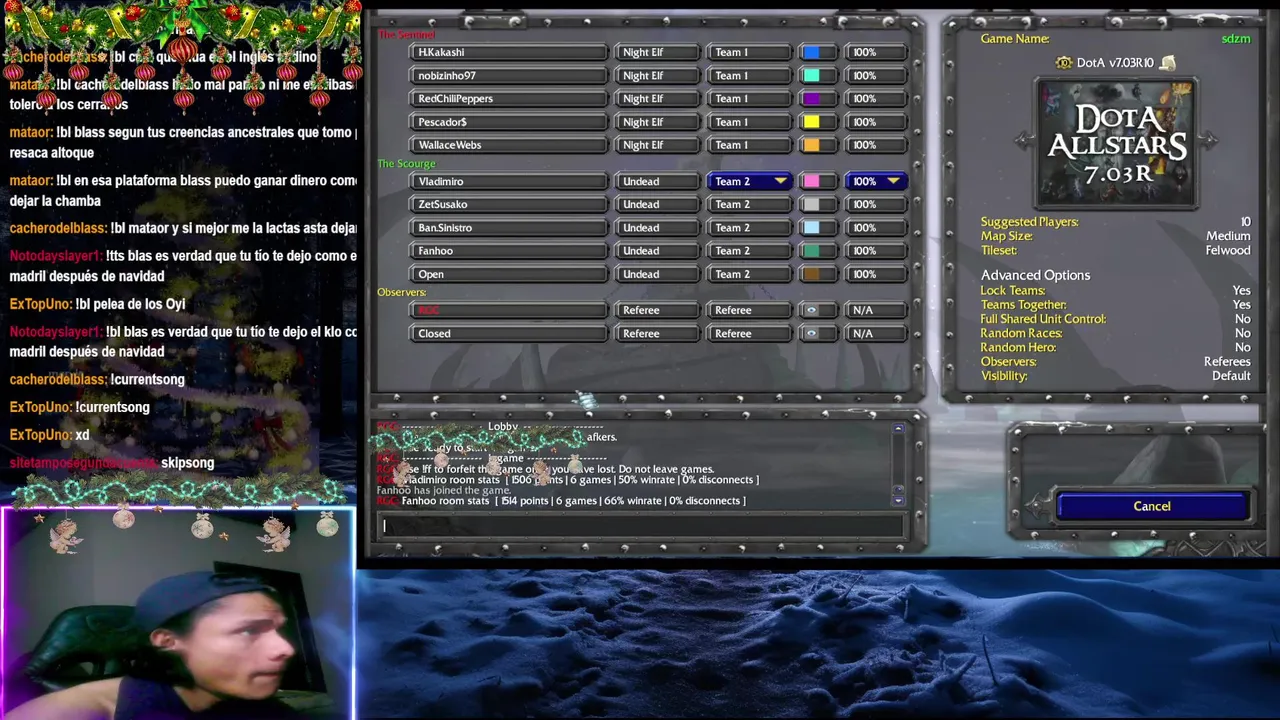Click the "Lock Teams:" label
Screen dimensions: 1280x720
pyautogui.click(x=1013, y=291)
